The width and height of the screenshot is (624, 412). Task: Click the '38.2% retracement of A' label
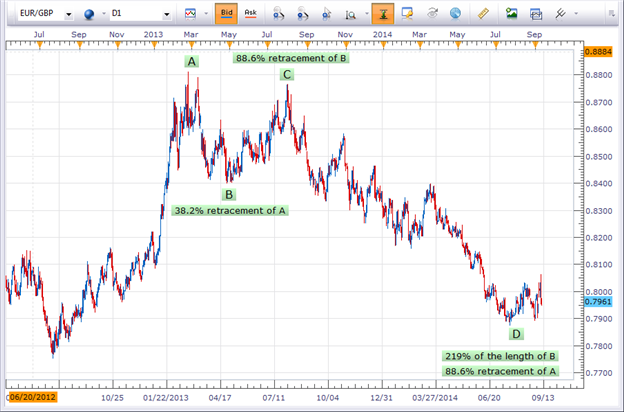230,211
